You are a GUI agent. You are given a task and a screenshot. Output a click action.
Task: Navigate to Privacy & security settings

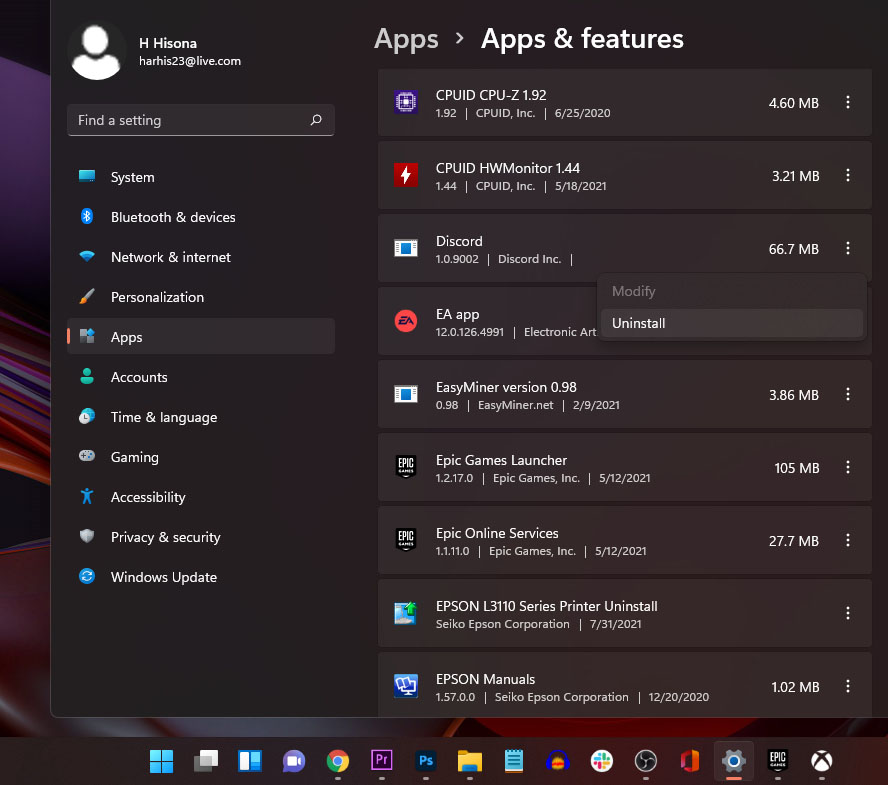point(200,537)
